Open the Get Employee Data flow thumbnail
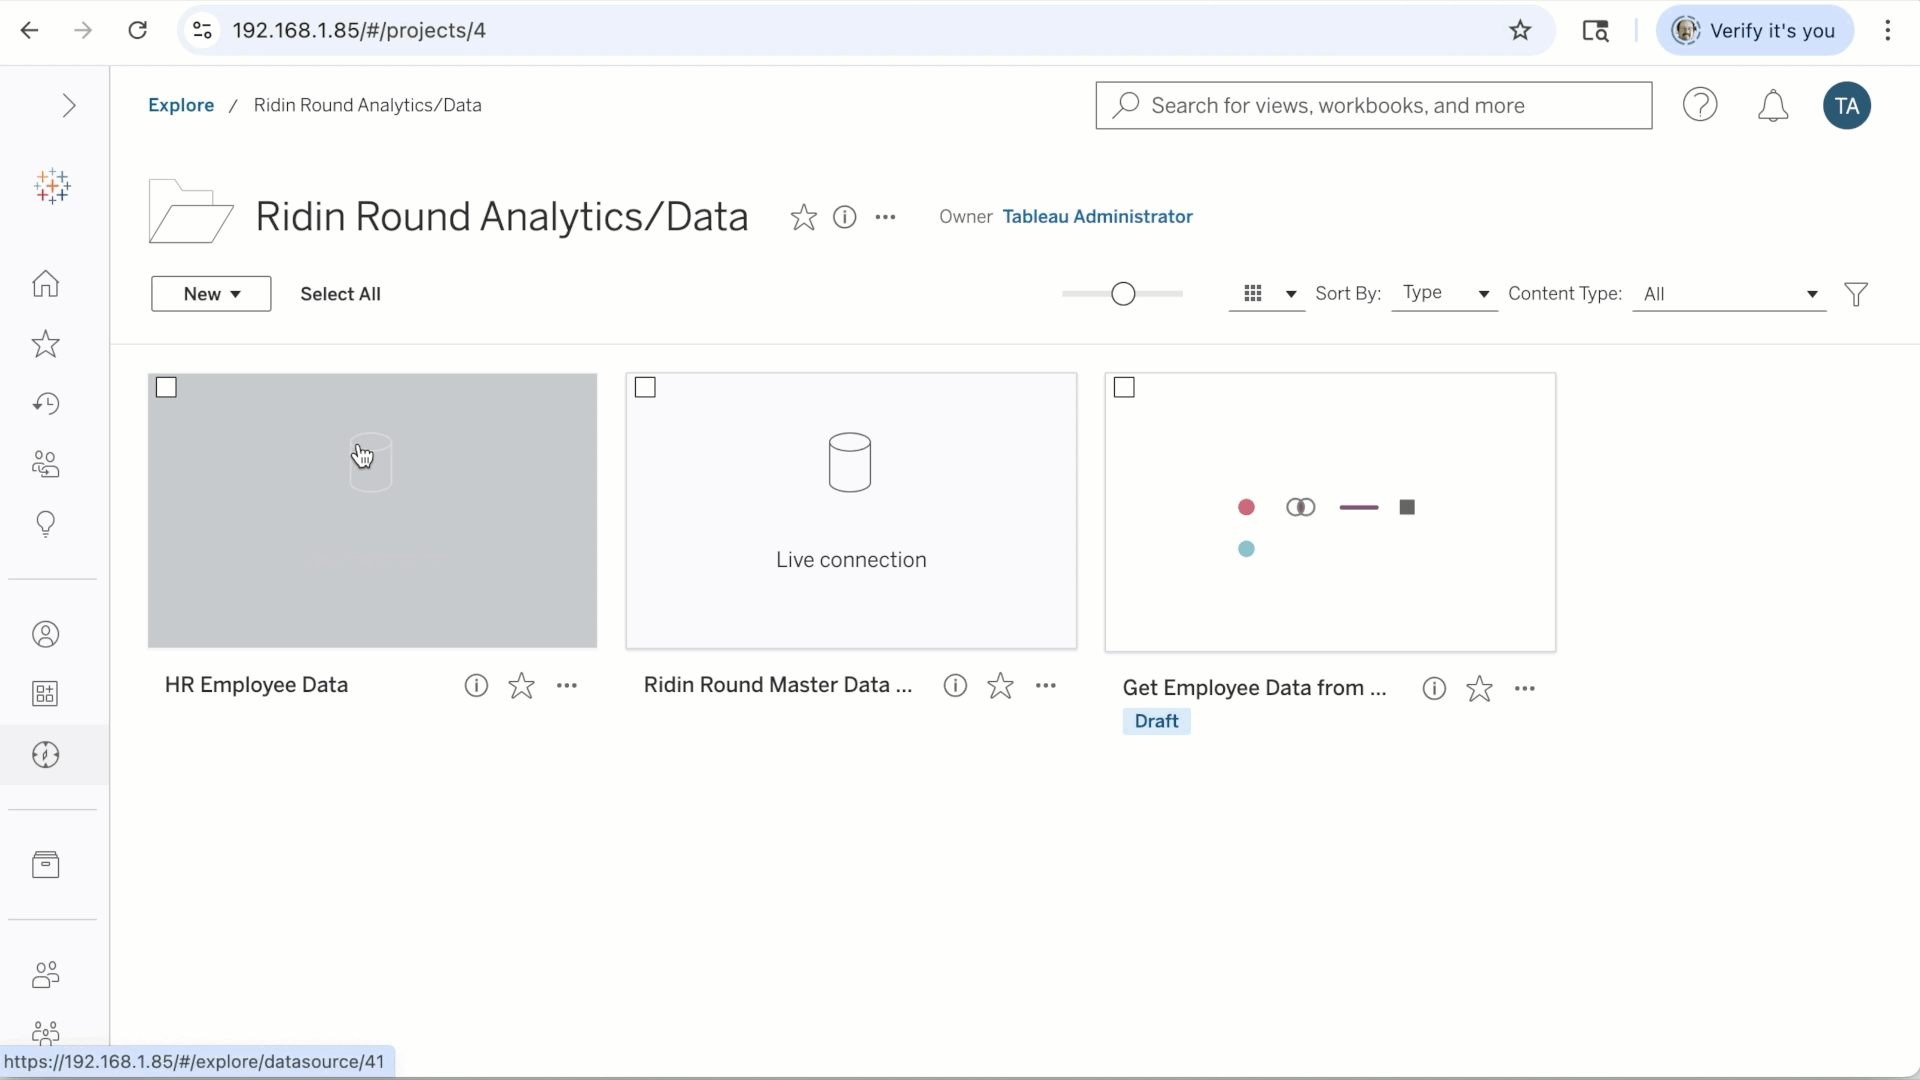Viewport: 1920px width, 1080px height. (x=1330, y=512)
